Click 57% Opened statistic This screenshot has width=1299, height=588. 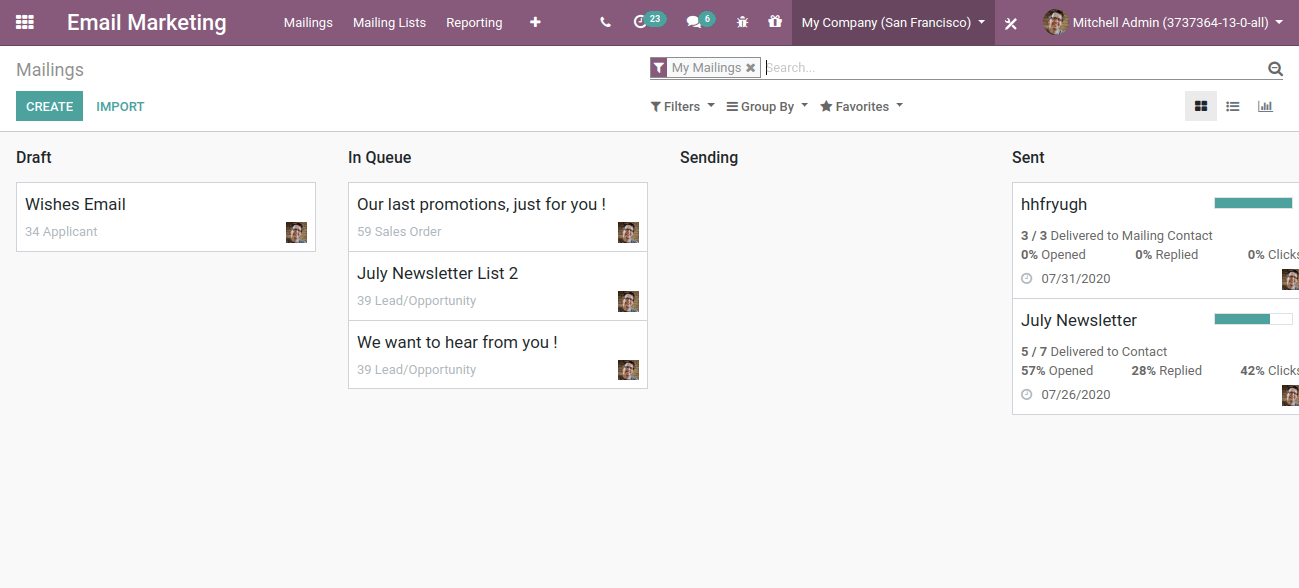click(x=1057, y=371)
